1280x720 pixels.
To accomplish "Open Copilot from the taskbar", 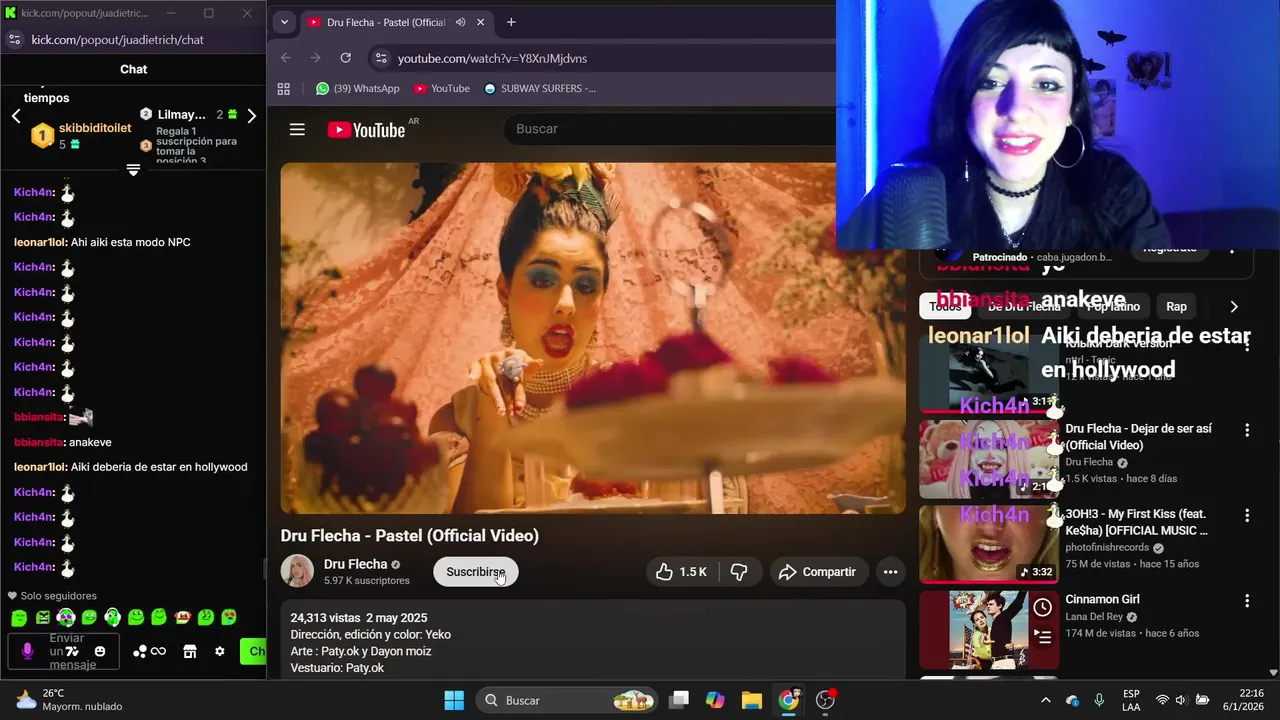I will click(x=715, y=700).
